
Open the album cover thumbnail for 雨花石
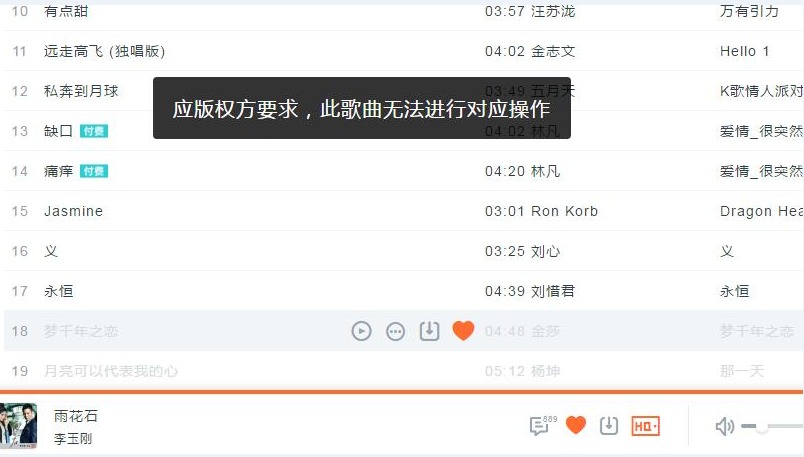[x=18, y=426]
